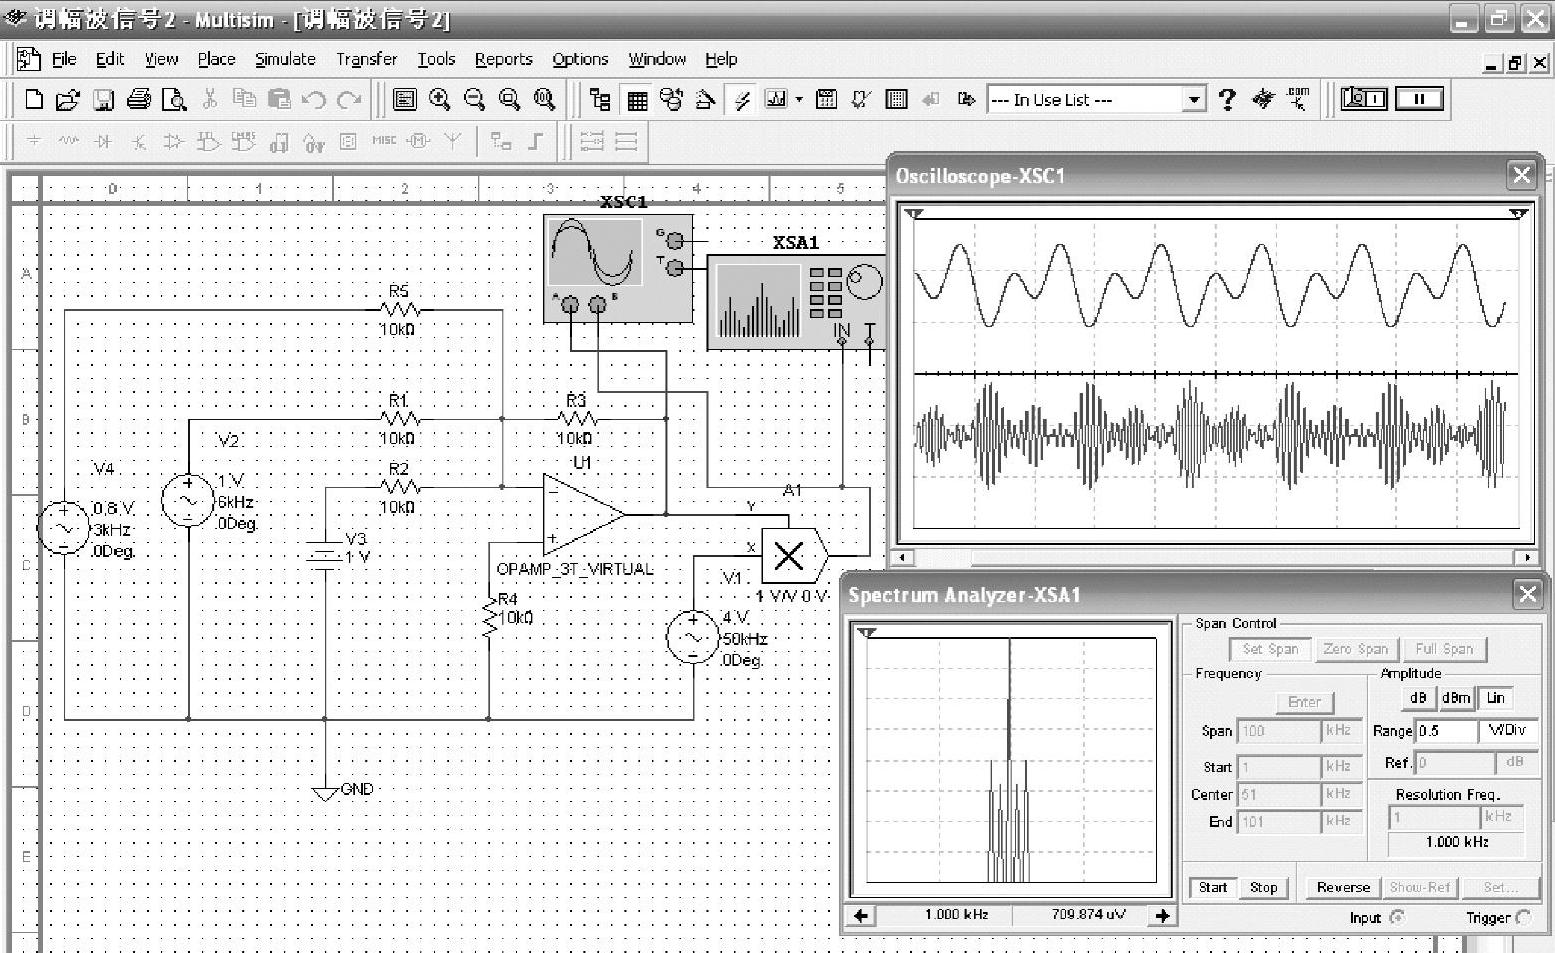
Task: Open a file with the folder icon
Action: tap(67, 99)
